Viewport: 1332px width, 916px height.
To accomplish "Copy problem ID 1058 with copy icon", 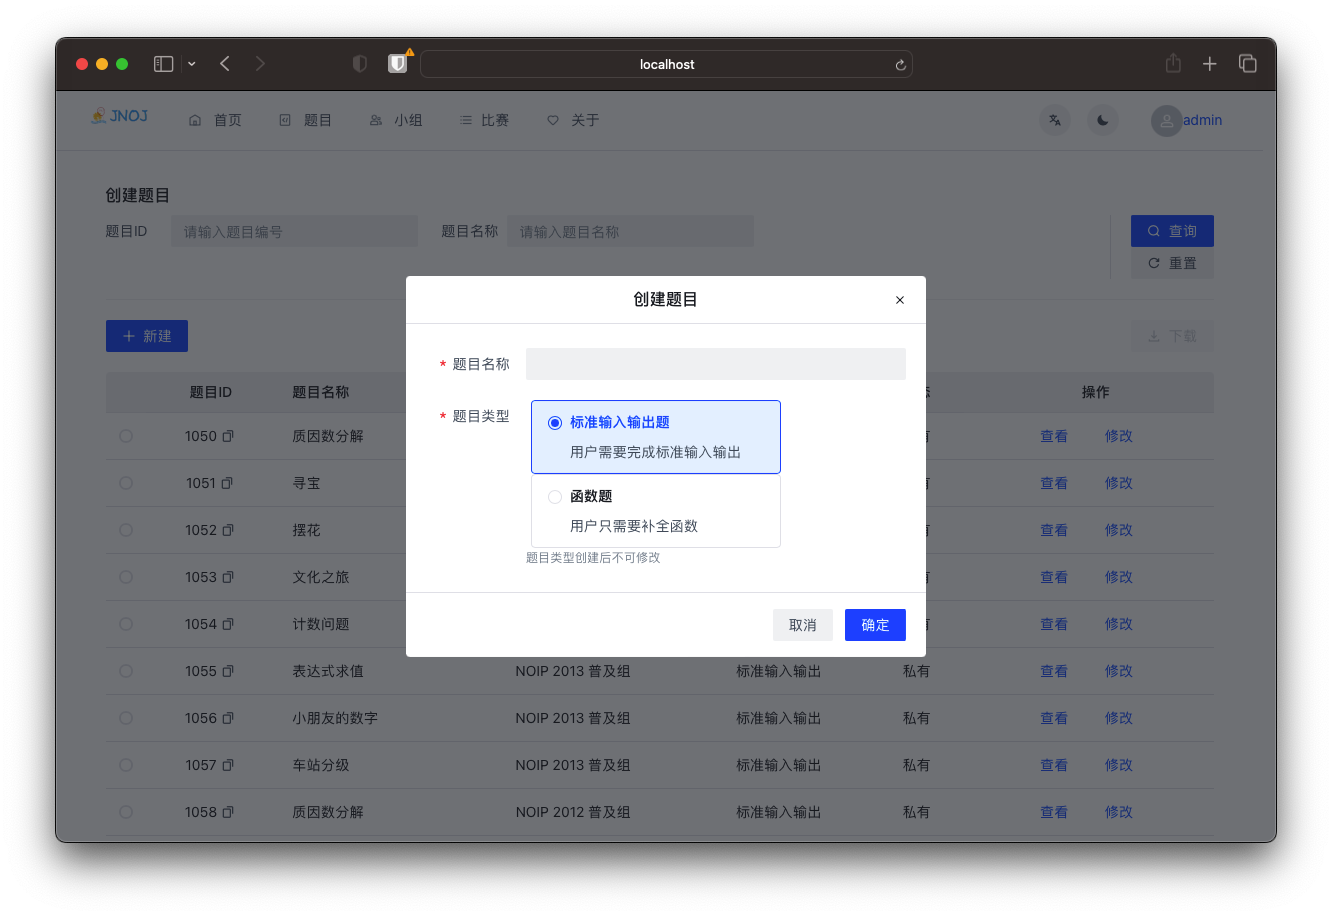I will 228,812.
